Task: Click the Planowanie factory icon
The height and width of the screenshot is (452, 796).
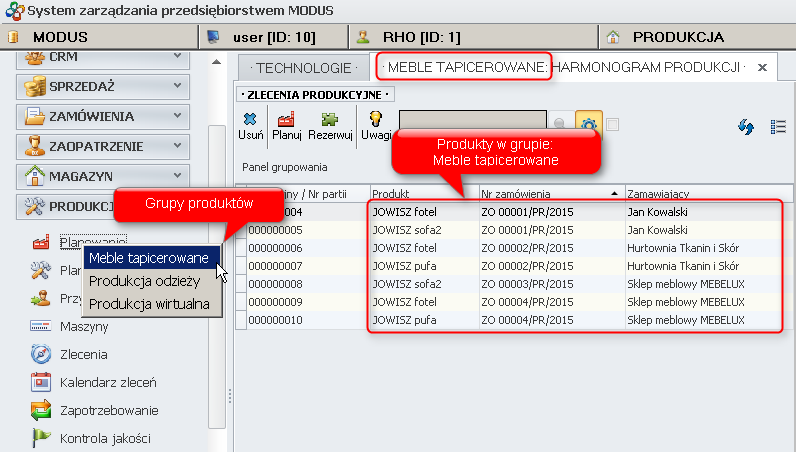Action: tap(41, 242)
